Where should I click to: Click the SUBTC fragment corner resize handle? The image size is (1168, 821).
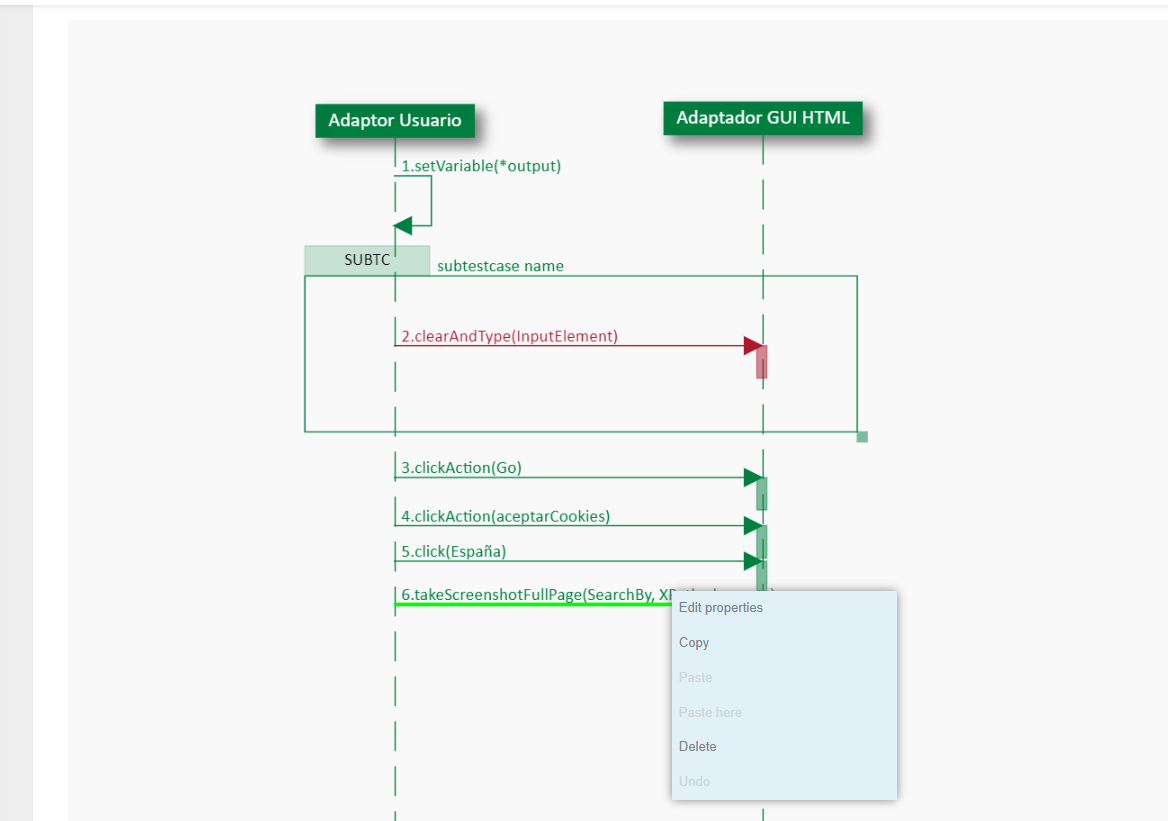click(862, 437)
